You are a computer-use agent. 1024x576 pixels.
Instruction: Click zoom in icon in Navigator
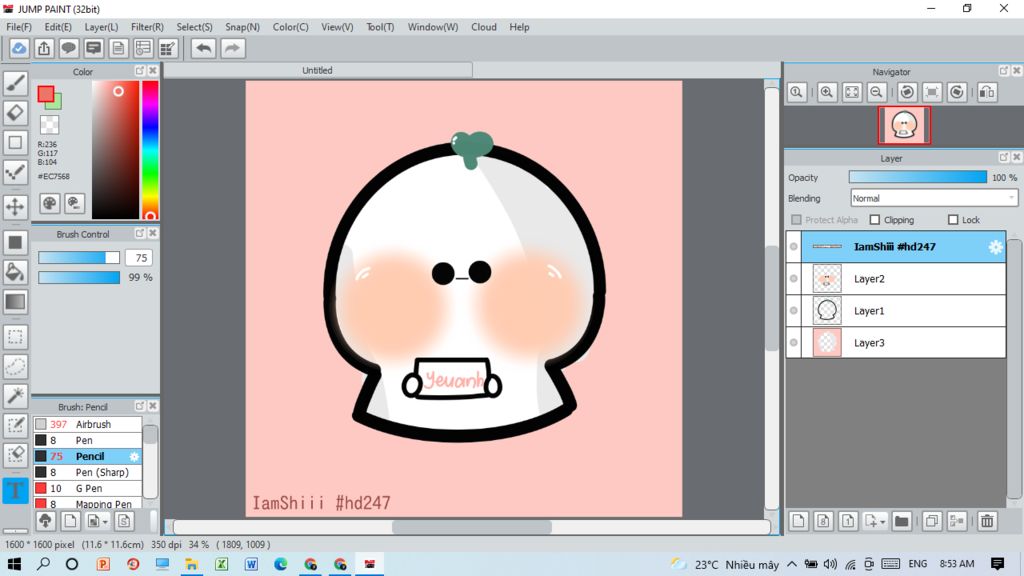827,92
